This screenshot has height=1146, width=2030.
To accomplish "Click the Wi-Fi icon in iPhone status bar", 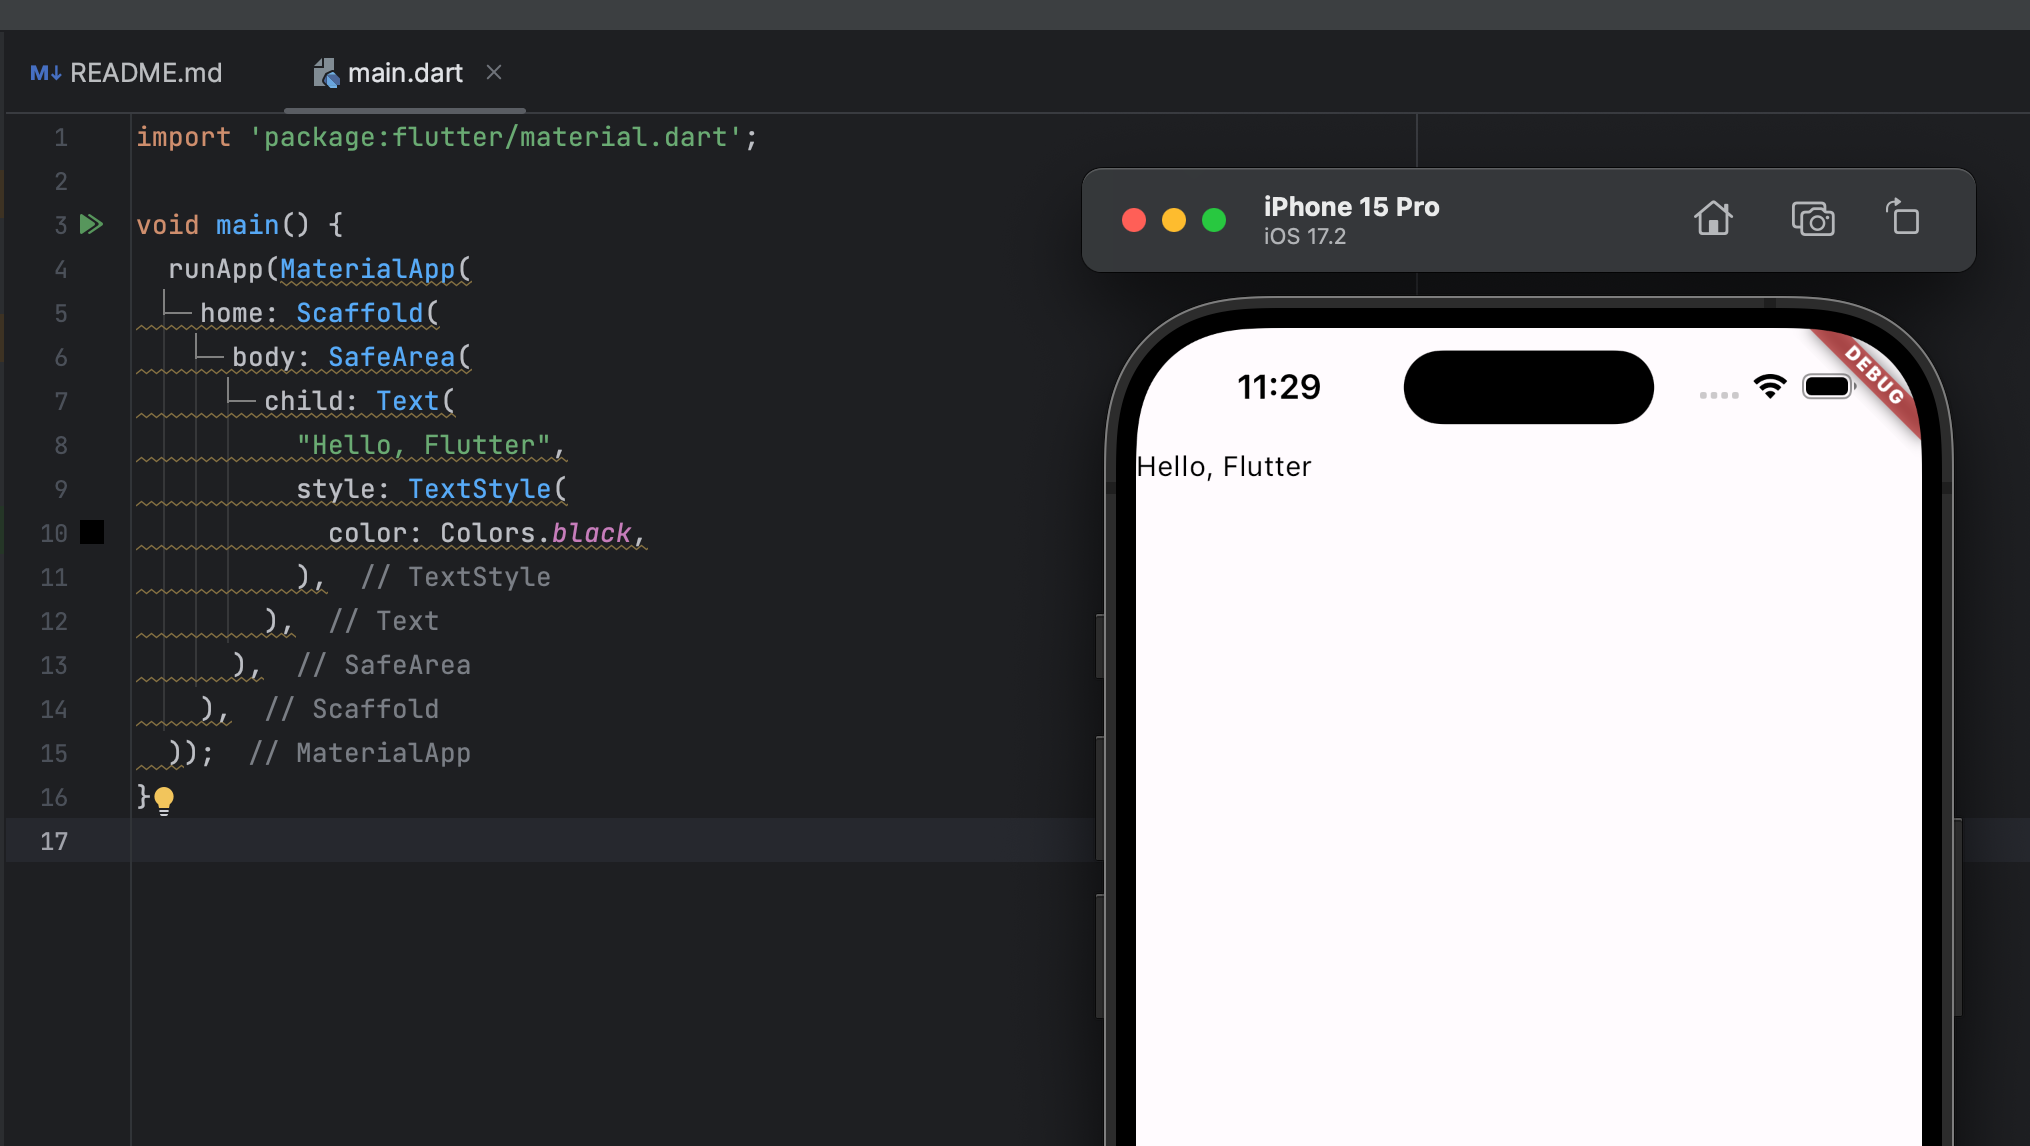I will coord(1769,387).
